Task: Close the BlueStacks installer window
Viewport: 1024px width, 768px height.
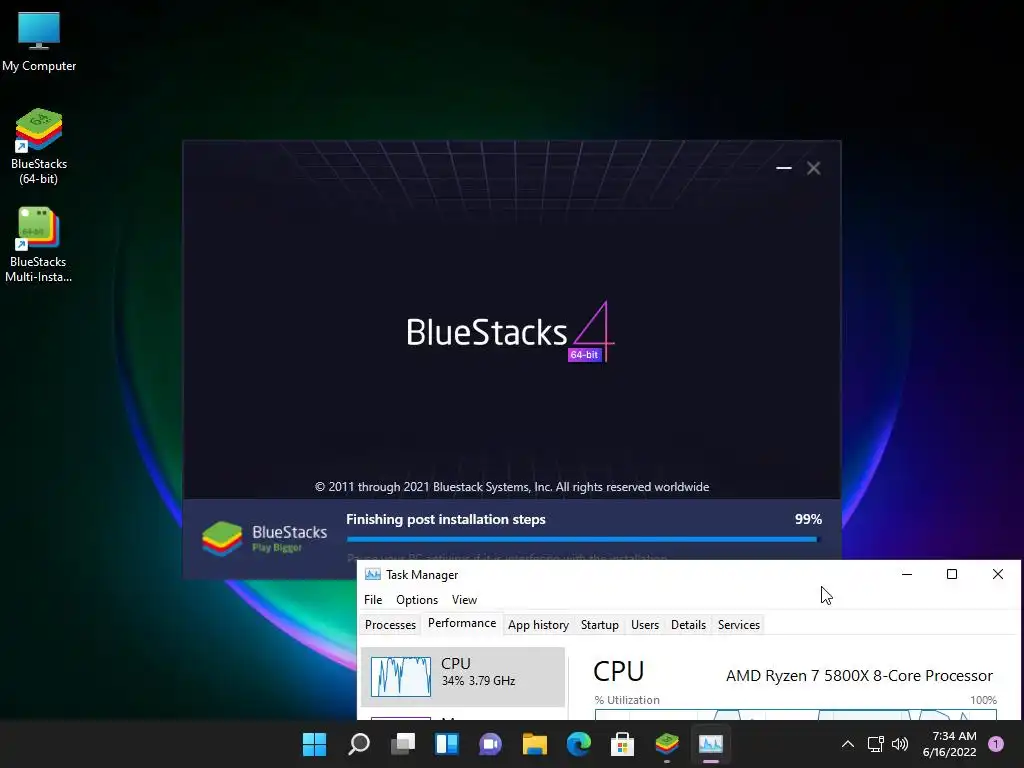Action: [x=814, y=168]
